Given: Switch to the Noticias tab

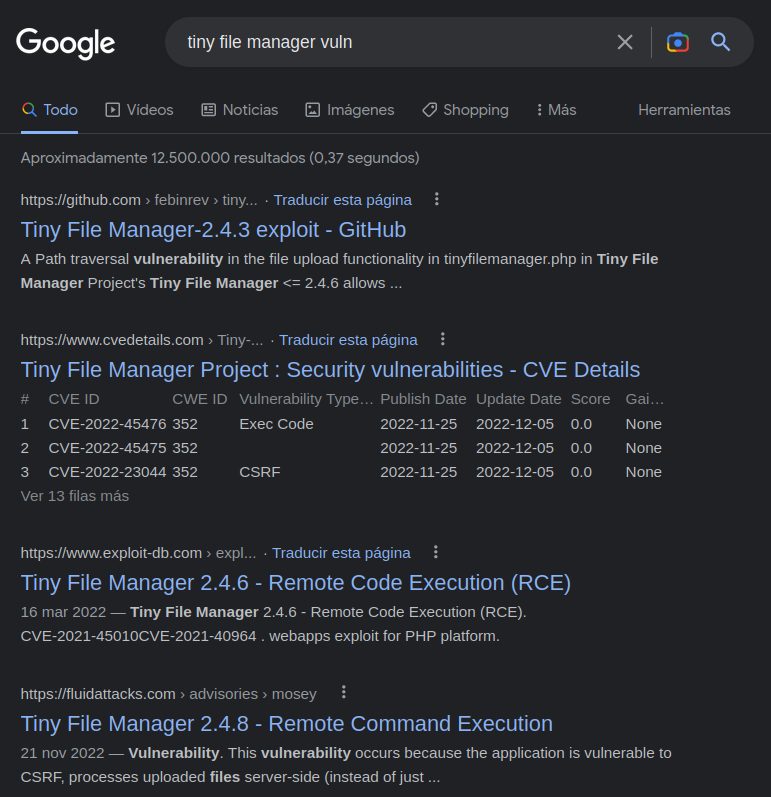Looking at the screenshot, I should [x=240, y=110].
